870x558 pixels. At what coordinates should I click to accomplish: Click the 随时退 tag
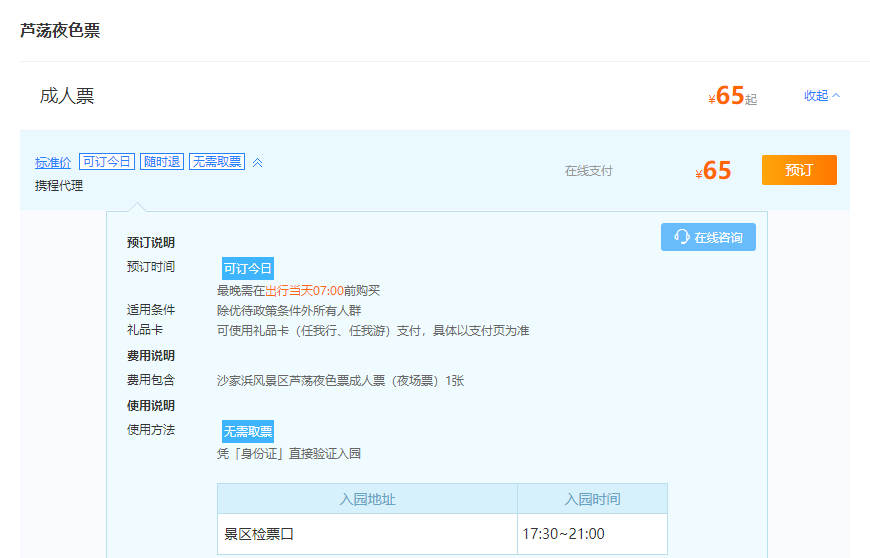click(x=161, y=161)
